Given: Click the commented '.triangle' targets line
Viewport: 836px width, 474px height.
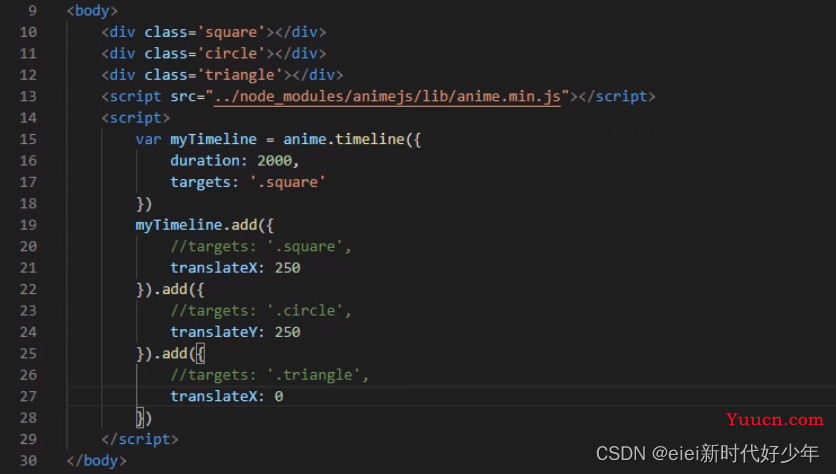Looking at the screenshot, I should coord(269,375).
